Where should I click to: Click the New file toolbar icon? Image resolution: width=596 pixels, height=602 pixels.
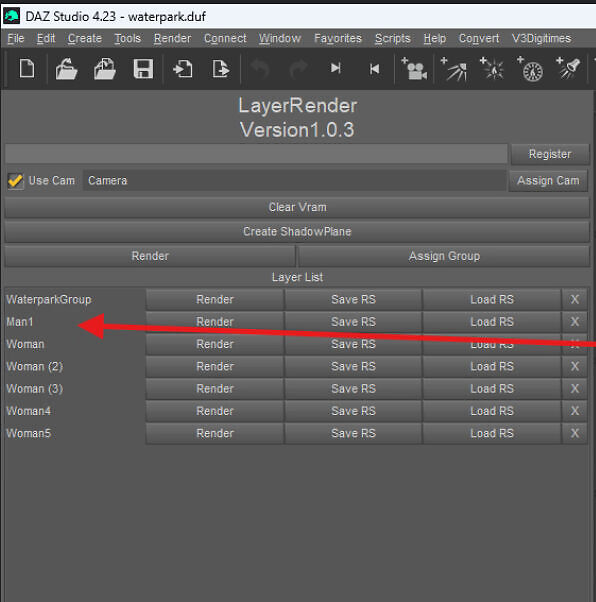coord(27,69)
